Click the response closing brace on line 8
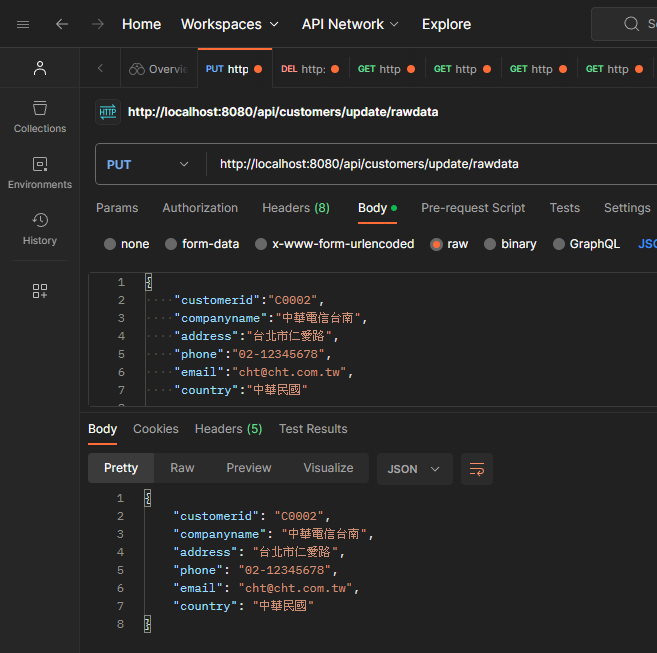The height and width of the screenshot is (653, 657). coord(147,624)
